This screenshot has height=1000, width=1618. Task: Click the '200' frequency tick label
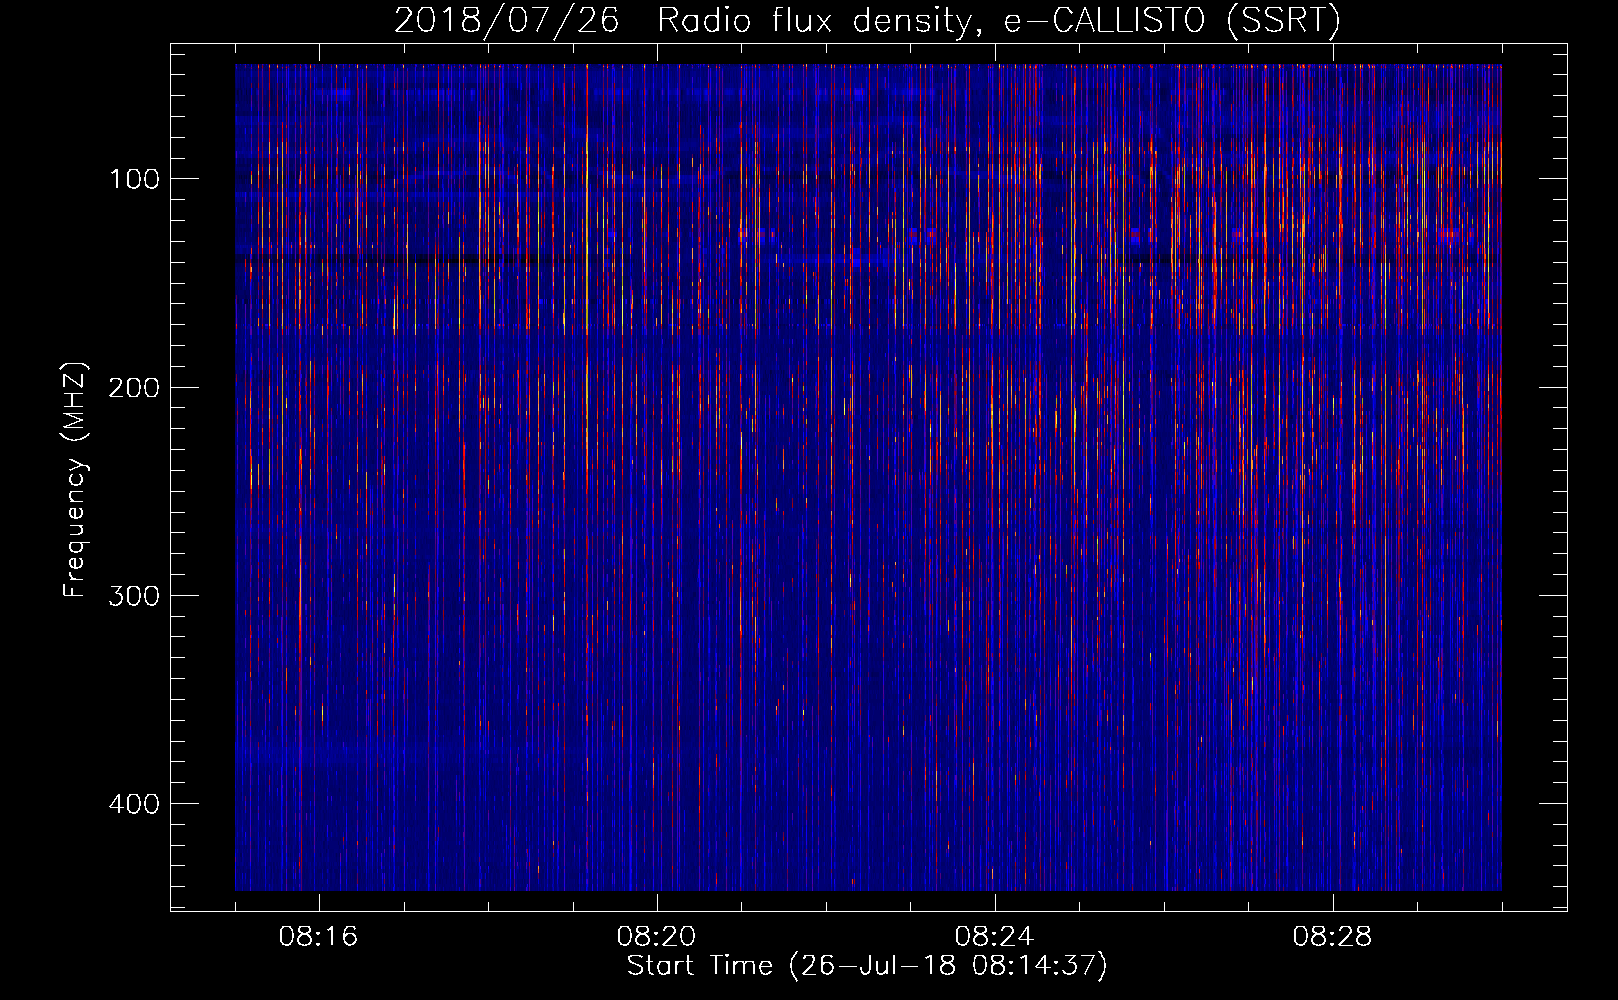click(x=134, y=388)
